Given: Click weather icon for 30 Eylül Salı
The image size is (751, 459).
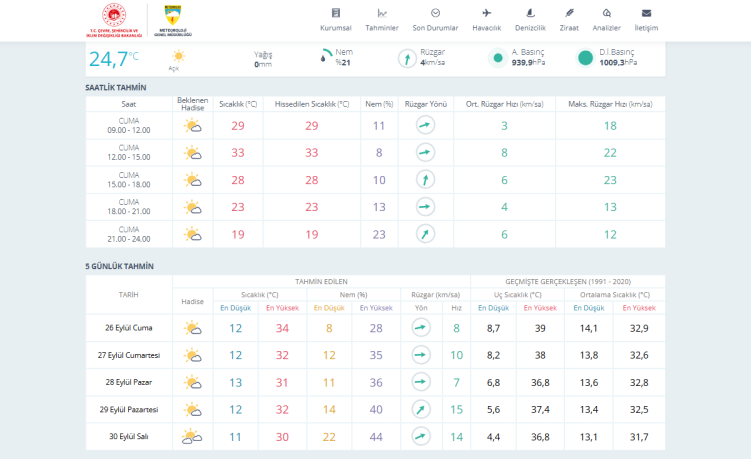Looking at the screenshot, I should 192,436.
